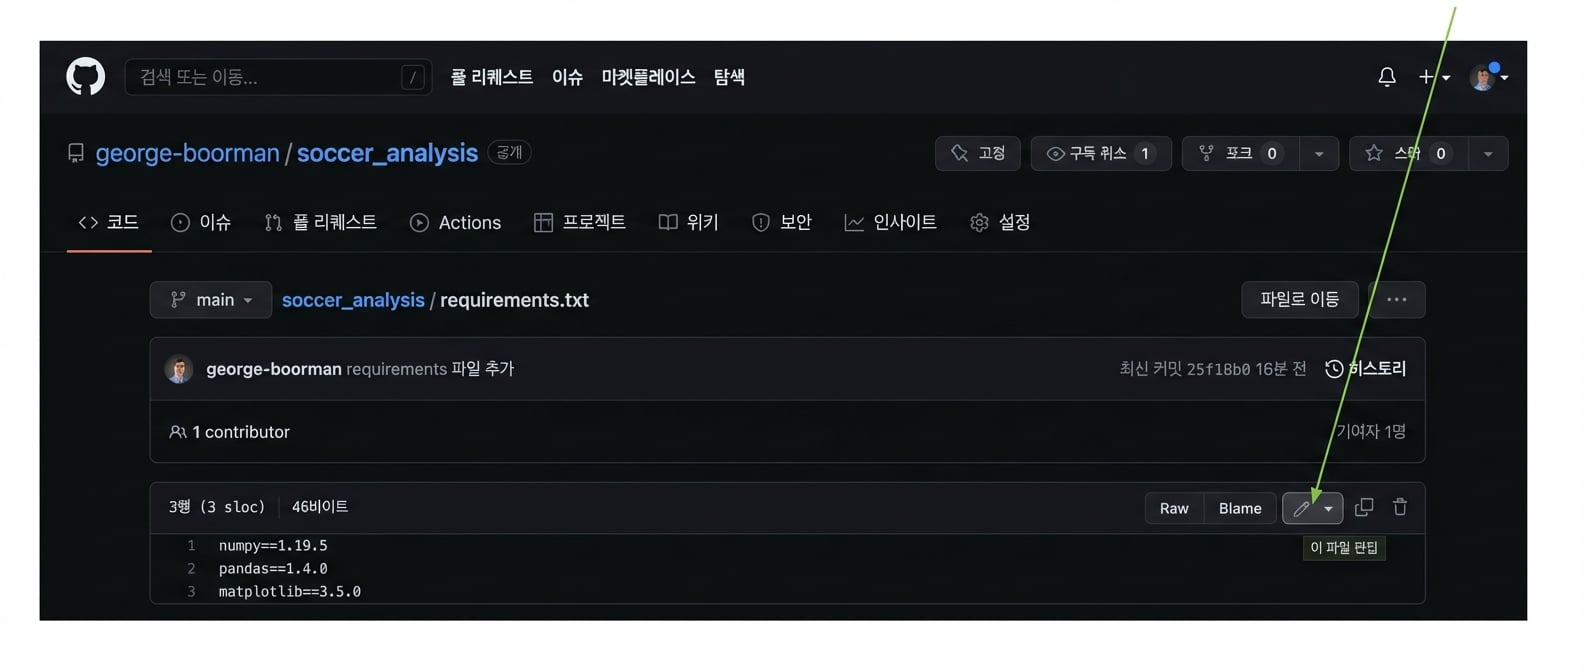1584x672 pixels.
Task: Open 탐색 in top navigation
Action: click(729, 77)
